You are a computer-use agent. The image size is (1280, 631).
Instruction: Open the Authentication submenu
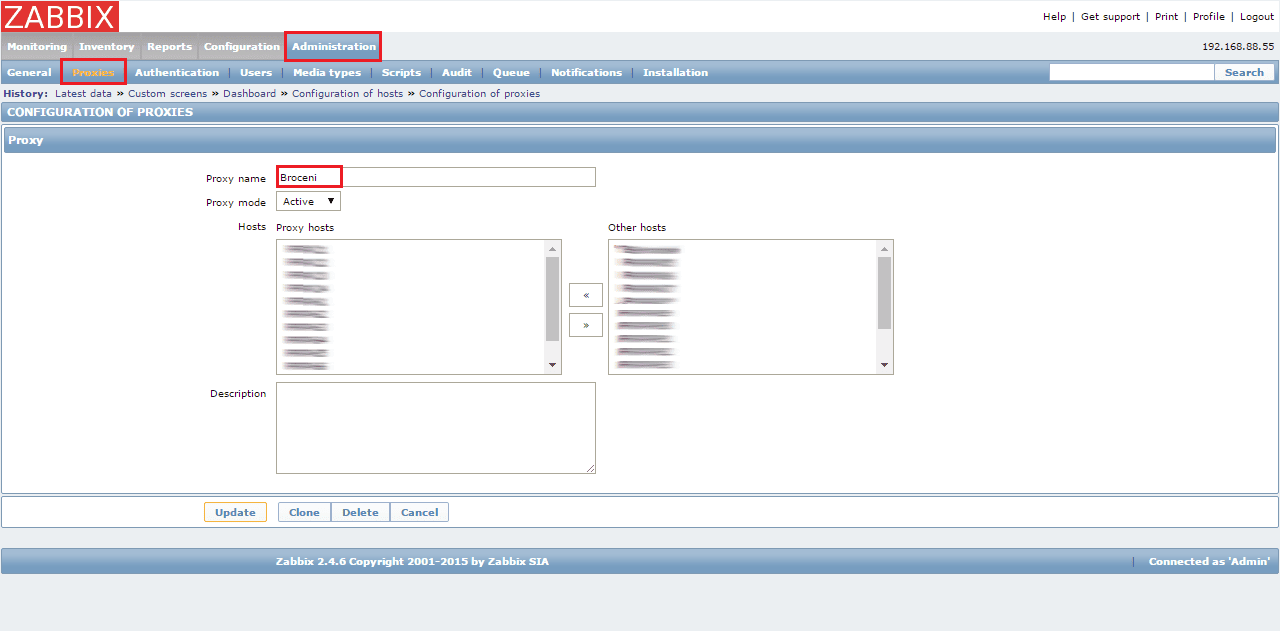tap(177, 72)
